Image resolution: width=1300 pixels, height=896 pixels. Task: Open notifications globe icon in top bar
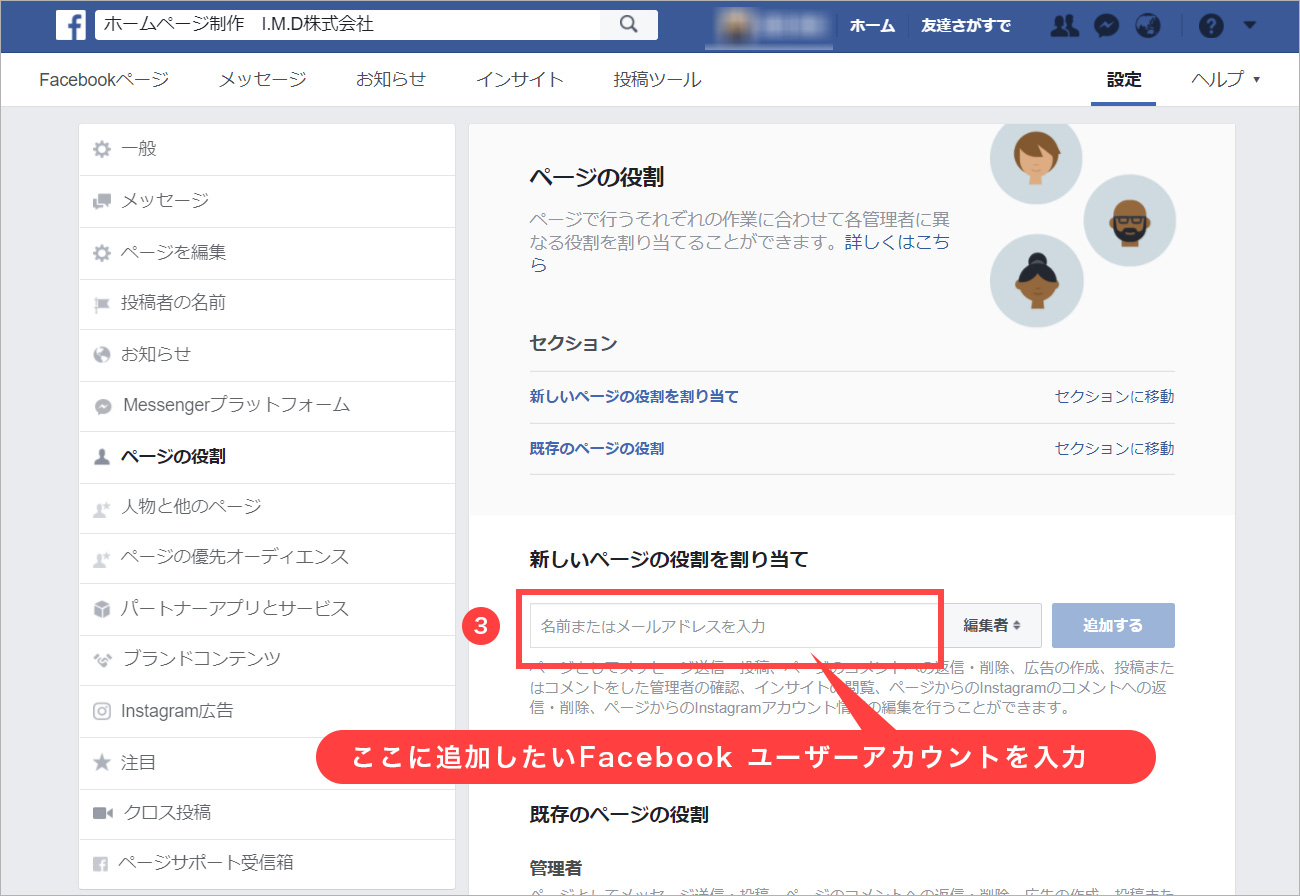(x=1147, y=26)
